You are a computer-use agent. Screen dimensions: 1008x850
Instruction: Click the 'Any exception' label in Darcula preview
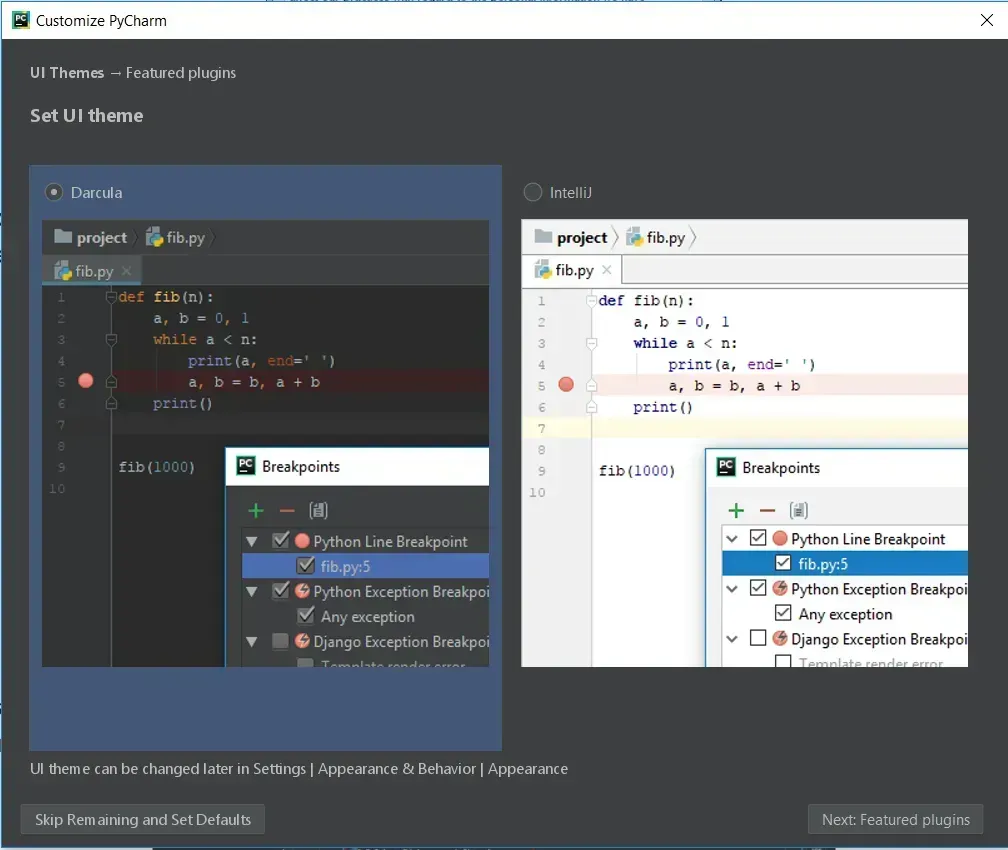368,617
